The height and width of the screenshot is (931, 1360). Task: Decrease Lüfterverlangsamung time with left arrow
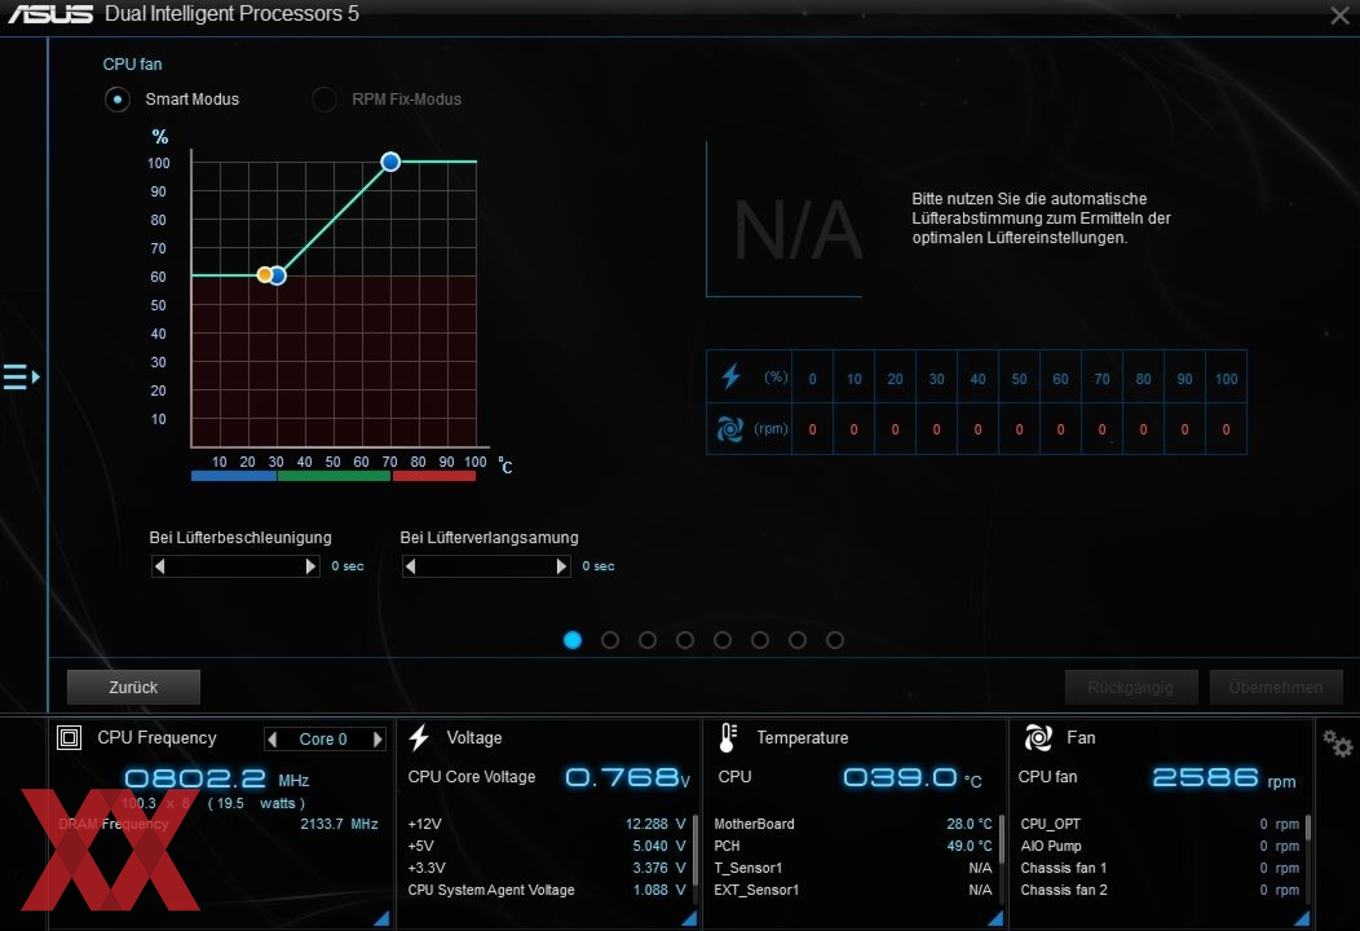[x=410, y=566]
